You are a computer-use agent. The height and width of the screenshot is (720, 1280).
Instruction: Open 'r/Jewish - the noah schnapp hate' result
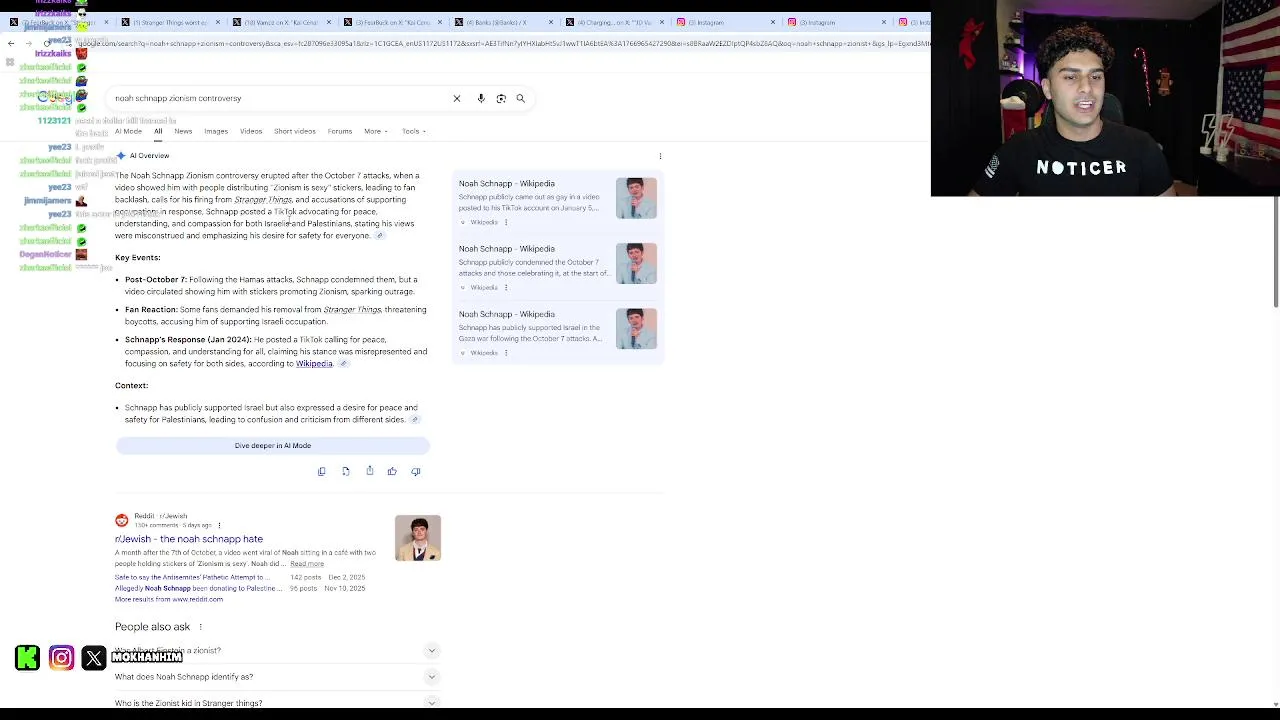[x=189, y=539]
